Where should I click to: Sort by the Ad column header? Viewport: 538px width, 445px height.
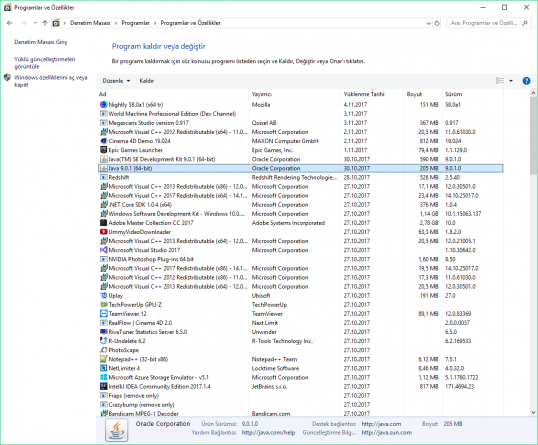173,94
